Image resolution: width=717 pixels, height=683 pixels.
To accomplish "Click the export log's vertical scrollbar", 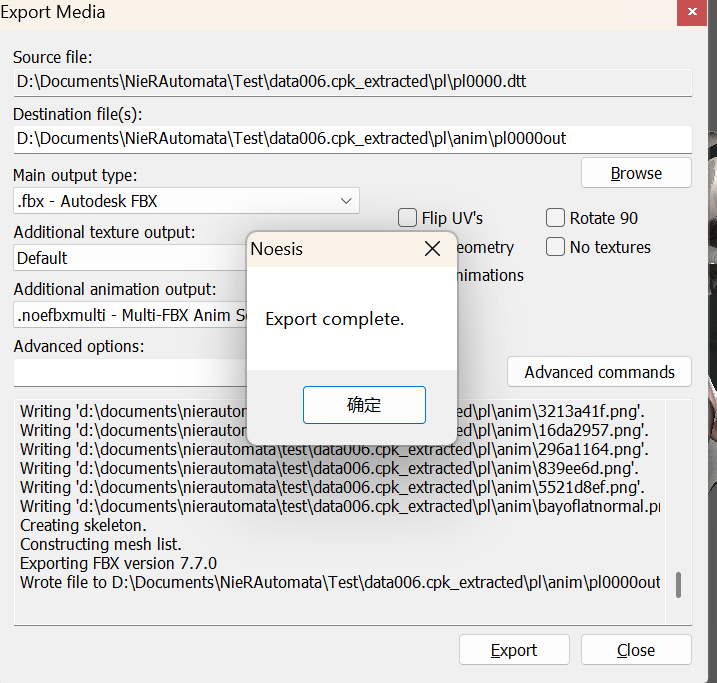I will (x=679, y=584).
